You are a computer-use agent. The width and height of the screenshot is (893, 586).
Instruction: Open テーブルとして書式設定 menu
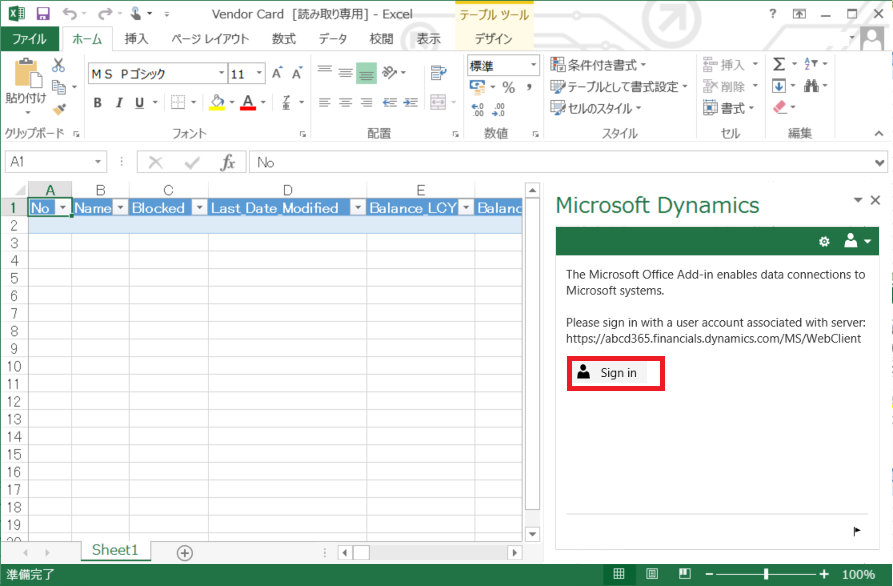click(x=619, y=87)
